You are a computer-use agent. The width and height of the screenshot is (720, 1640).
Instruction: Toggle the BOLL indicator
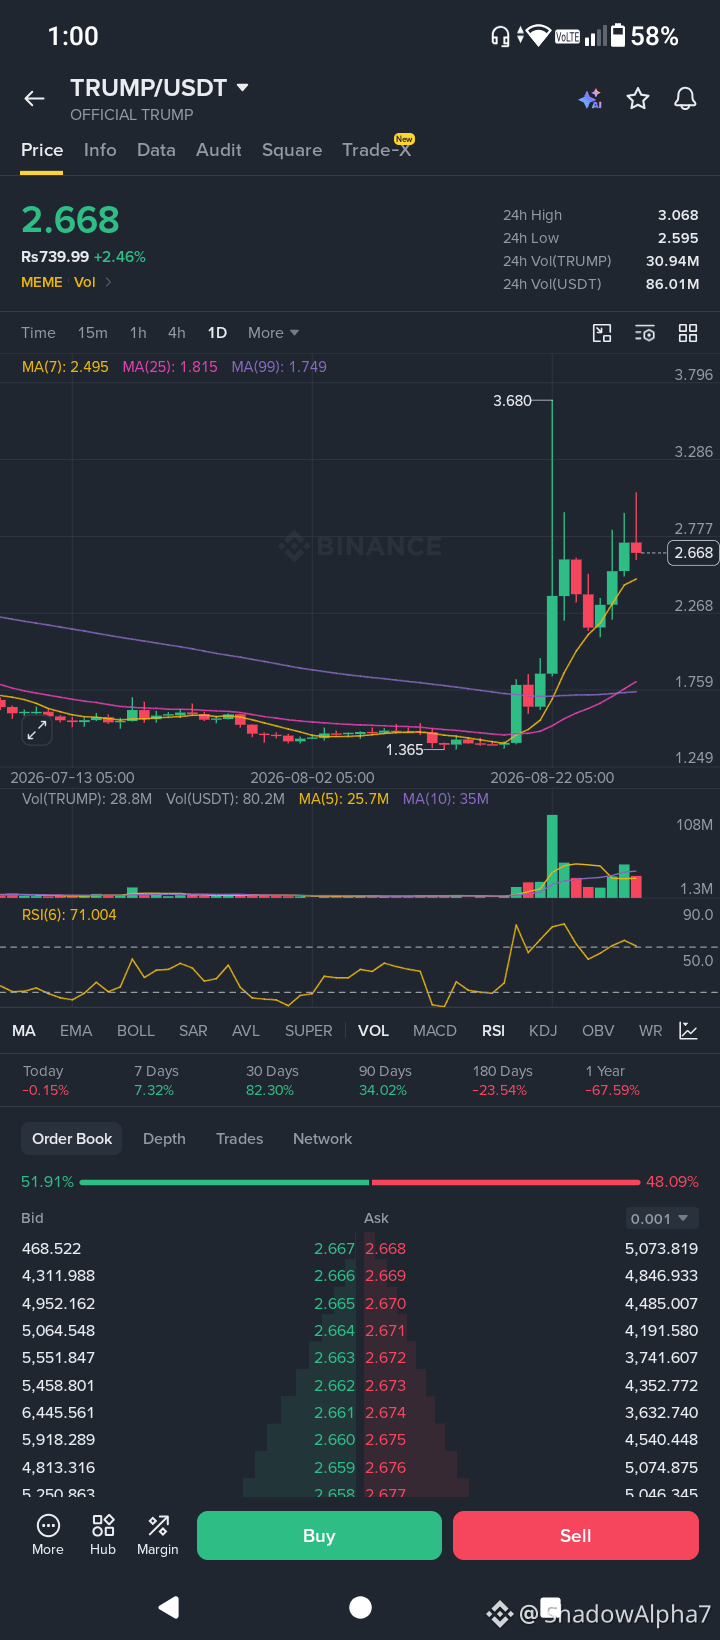tap(136, 1031)
